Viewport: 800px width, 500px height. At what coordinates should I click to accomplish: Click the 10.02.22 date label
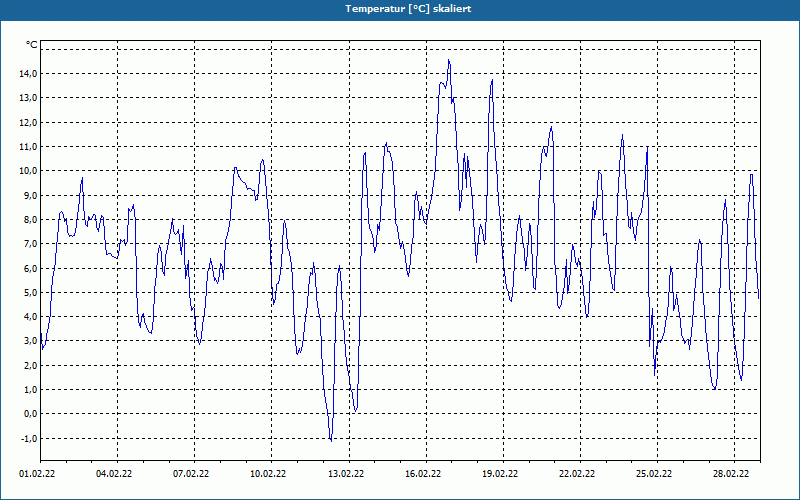tap(268, 474)
